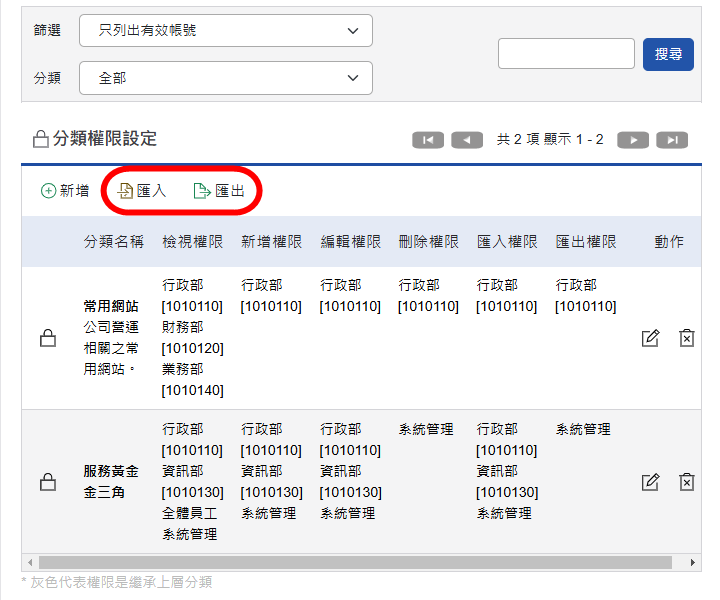
Task: Click the search text input field
Action: tap(566, 54)
